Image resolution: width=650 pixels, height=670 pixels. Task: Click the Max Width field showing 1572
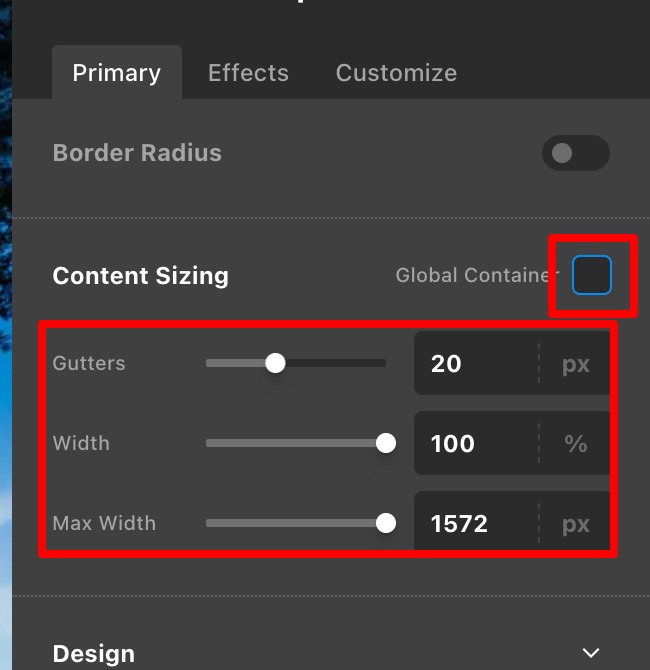tap(476, 522)
